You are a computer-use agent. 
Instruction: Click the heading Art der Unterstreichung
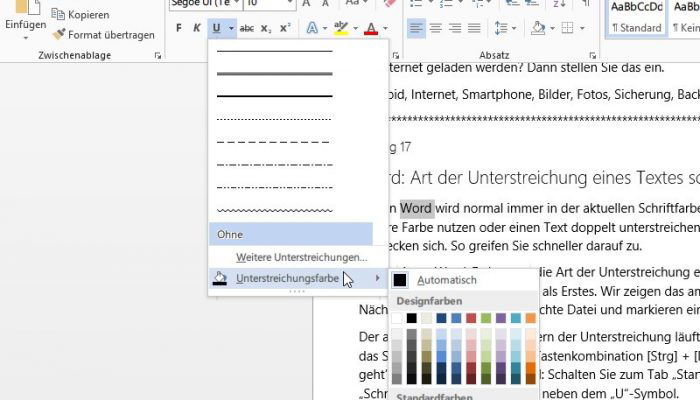[499, 178]
